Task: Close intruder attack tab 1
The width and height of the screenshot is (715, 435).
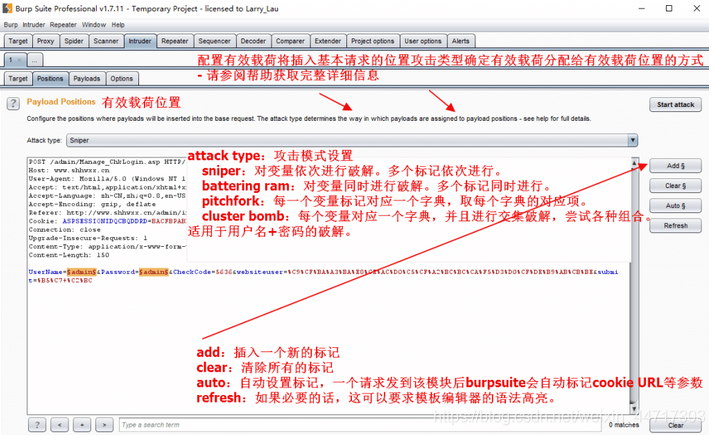Action: coord(19,60)
